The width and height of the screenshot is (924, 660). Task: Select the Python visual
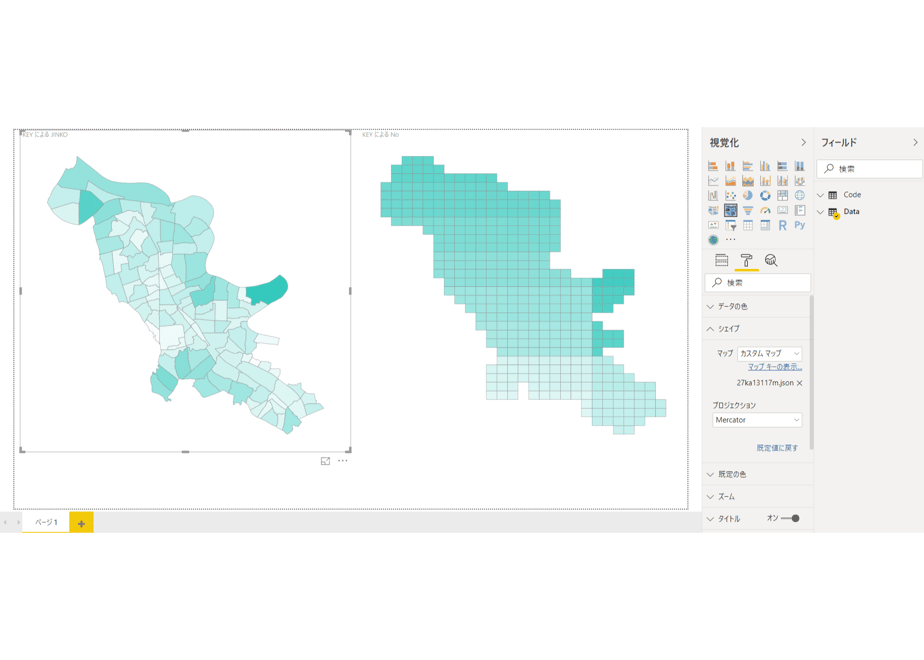click(800, 225)
